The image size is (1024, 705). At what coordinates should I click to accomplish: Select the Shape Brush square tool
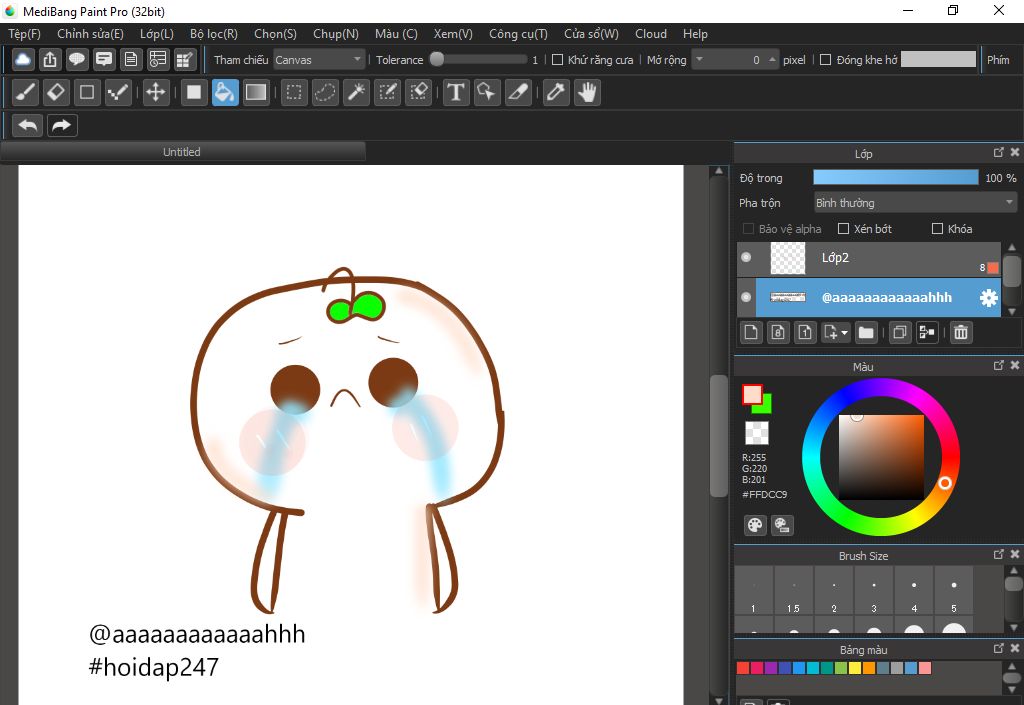(87, 92)
